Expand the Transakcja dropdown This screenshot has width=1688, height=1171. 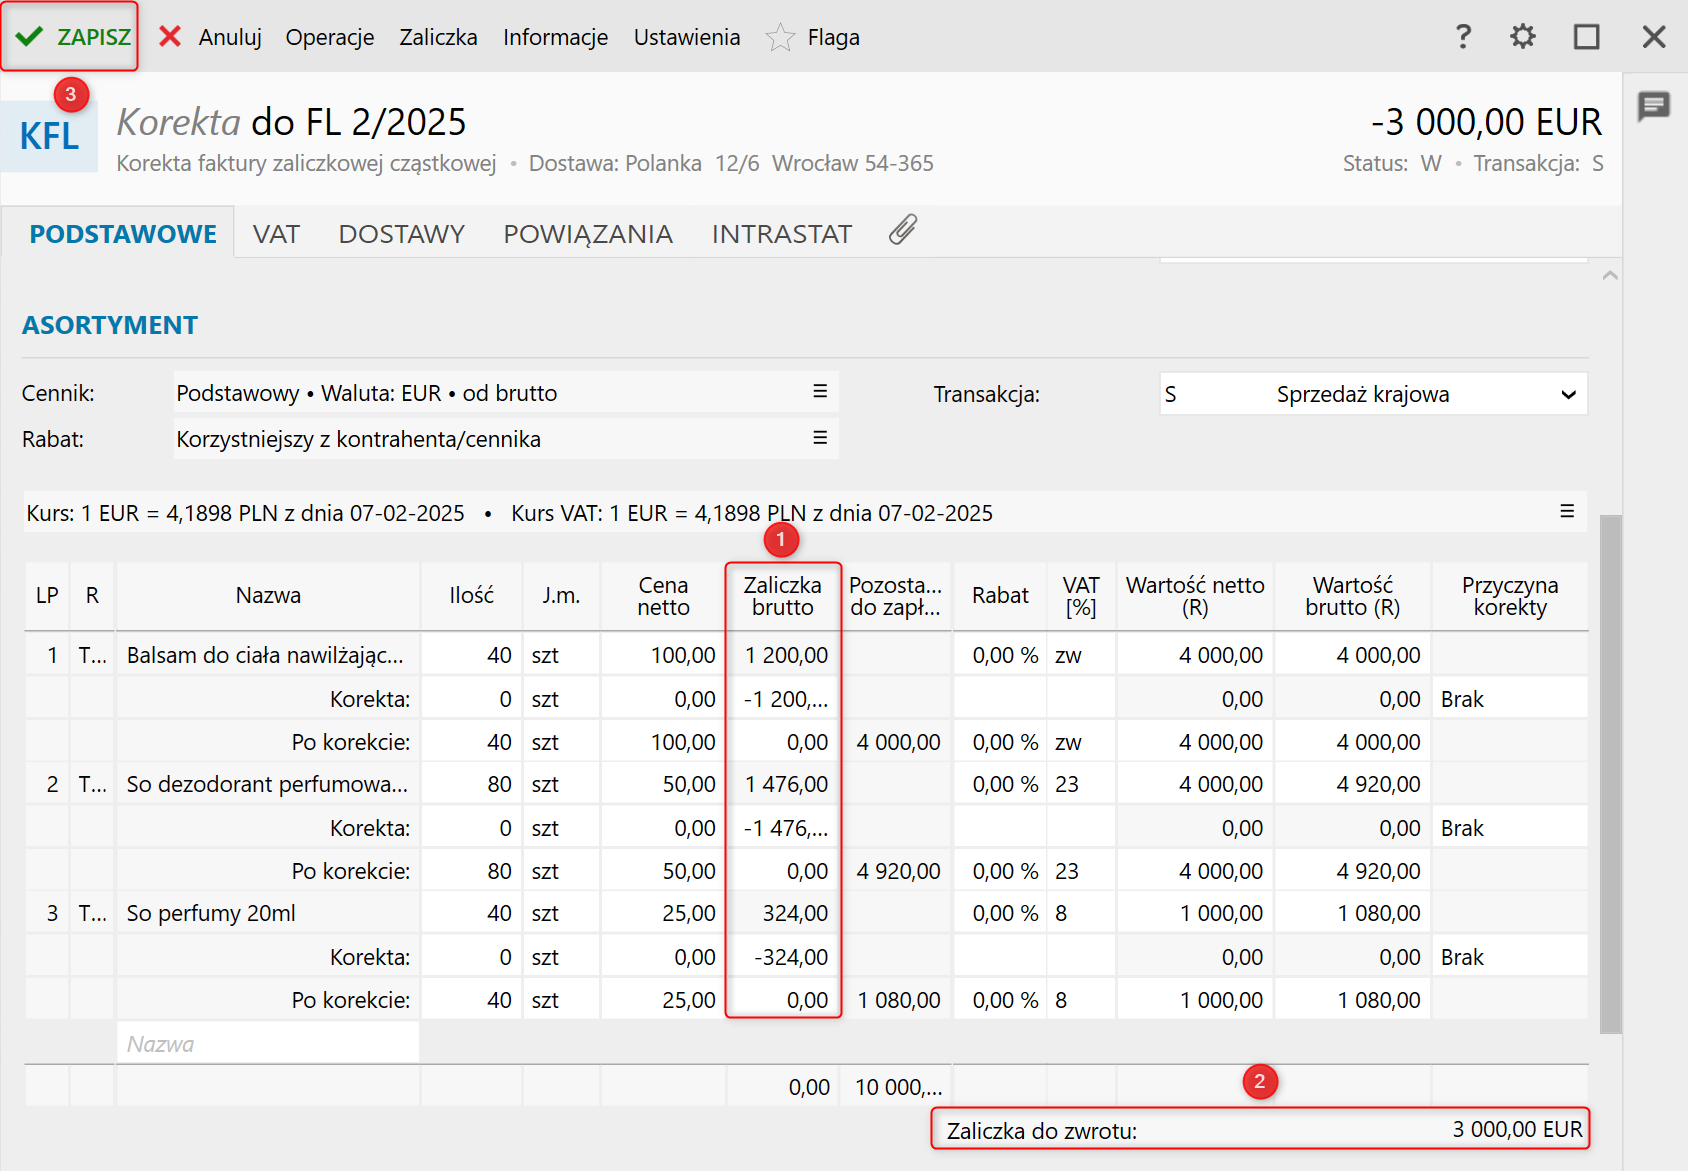pyautogui.click(x=1568, y=394)
